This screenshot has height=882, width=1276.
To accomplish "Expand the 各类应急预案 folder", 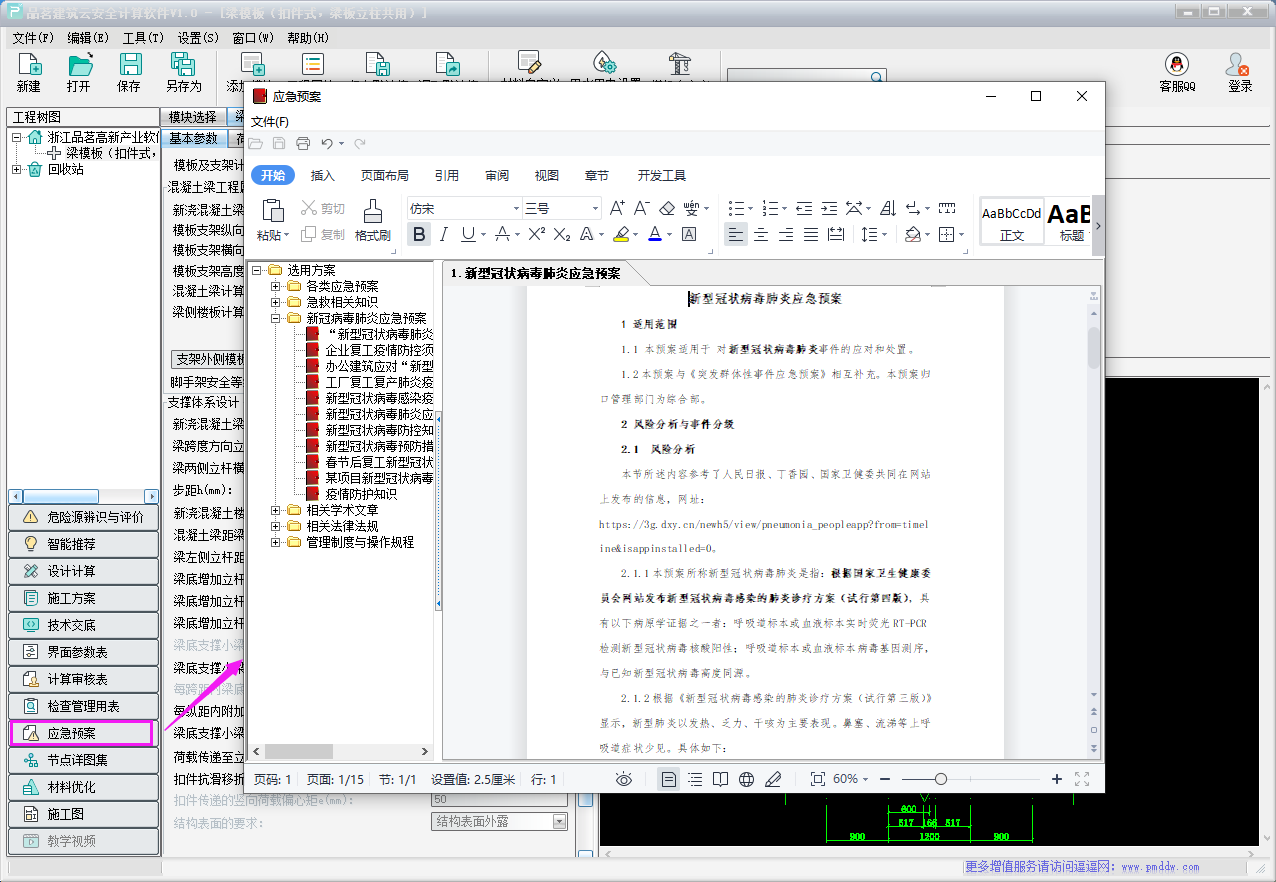I will [276, 286].
